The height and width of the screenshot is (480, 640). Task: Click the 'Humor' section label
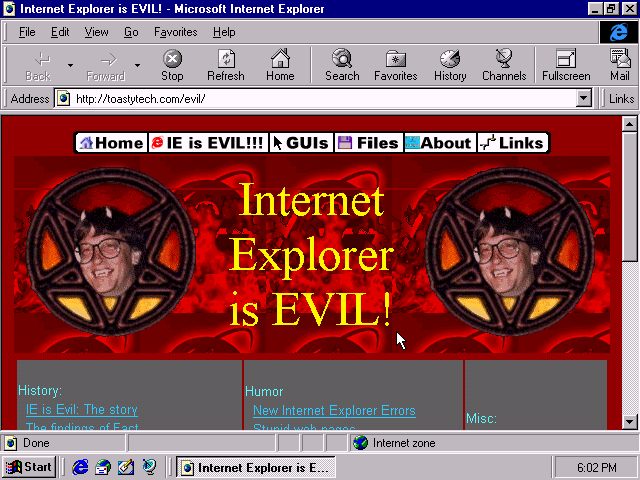(264, 391)
